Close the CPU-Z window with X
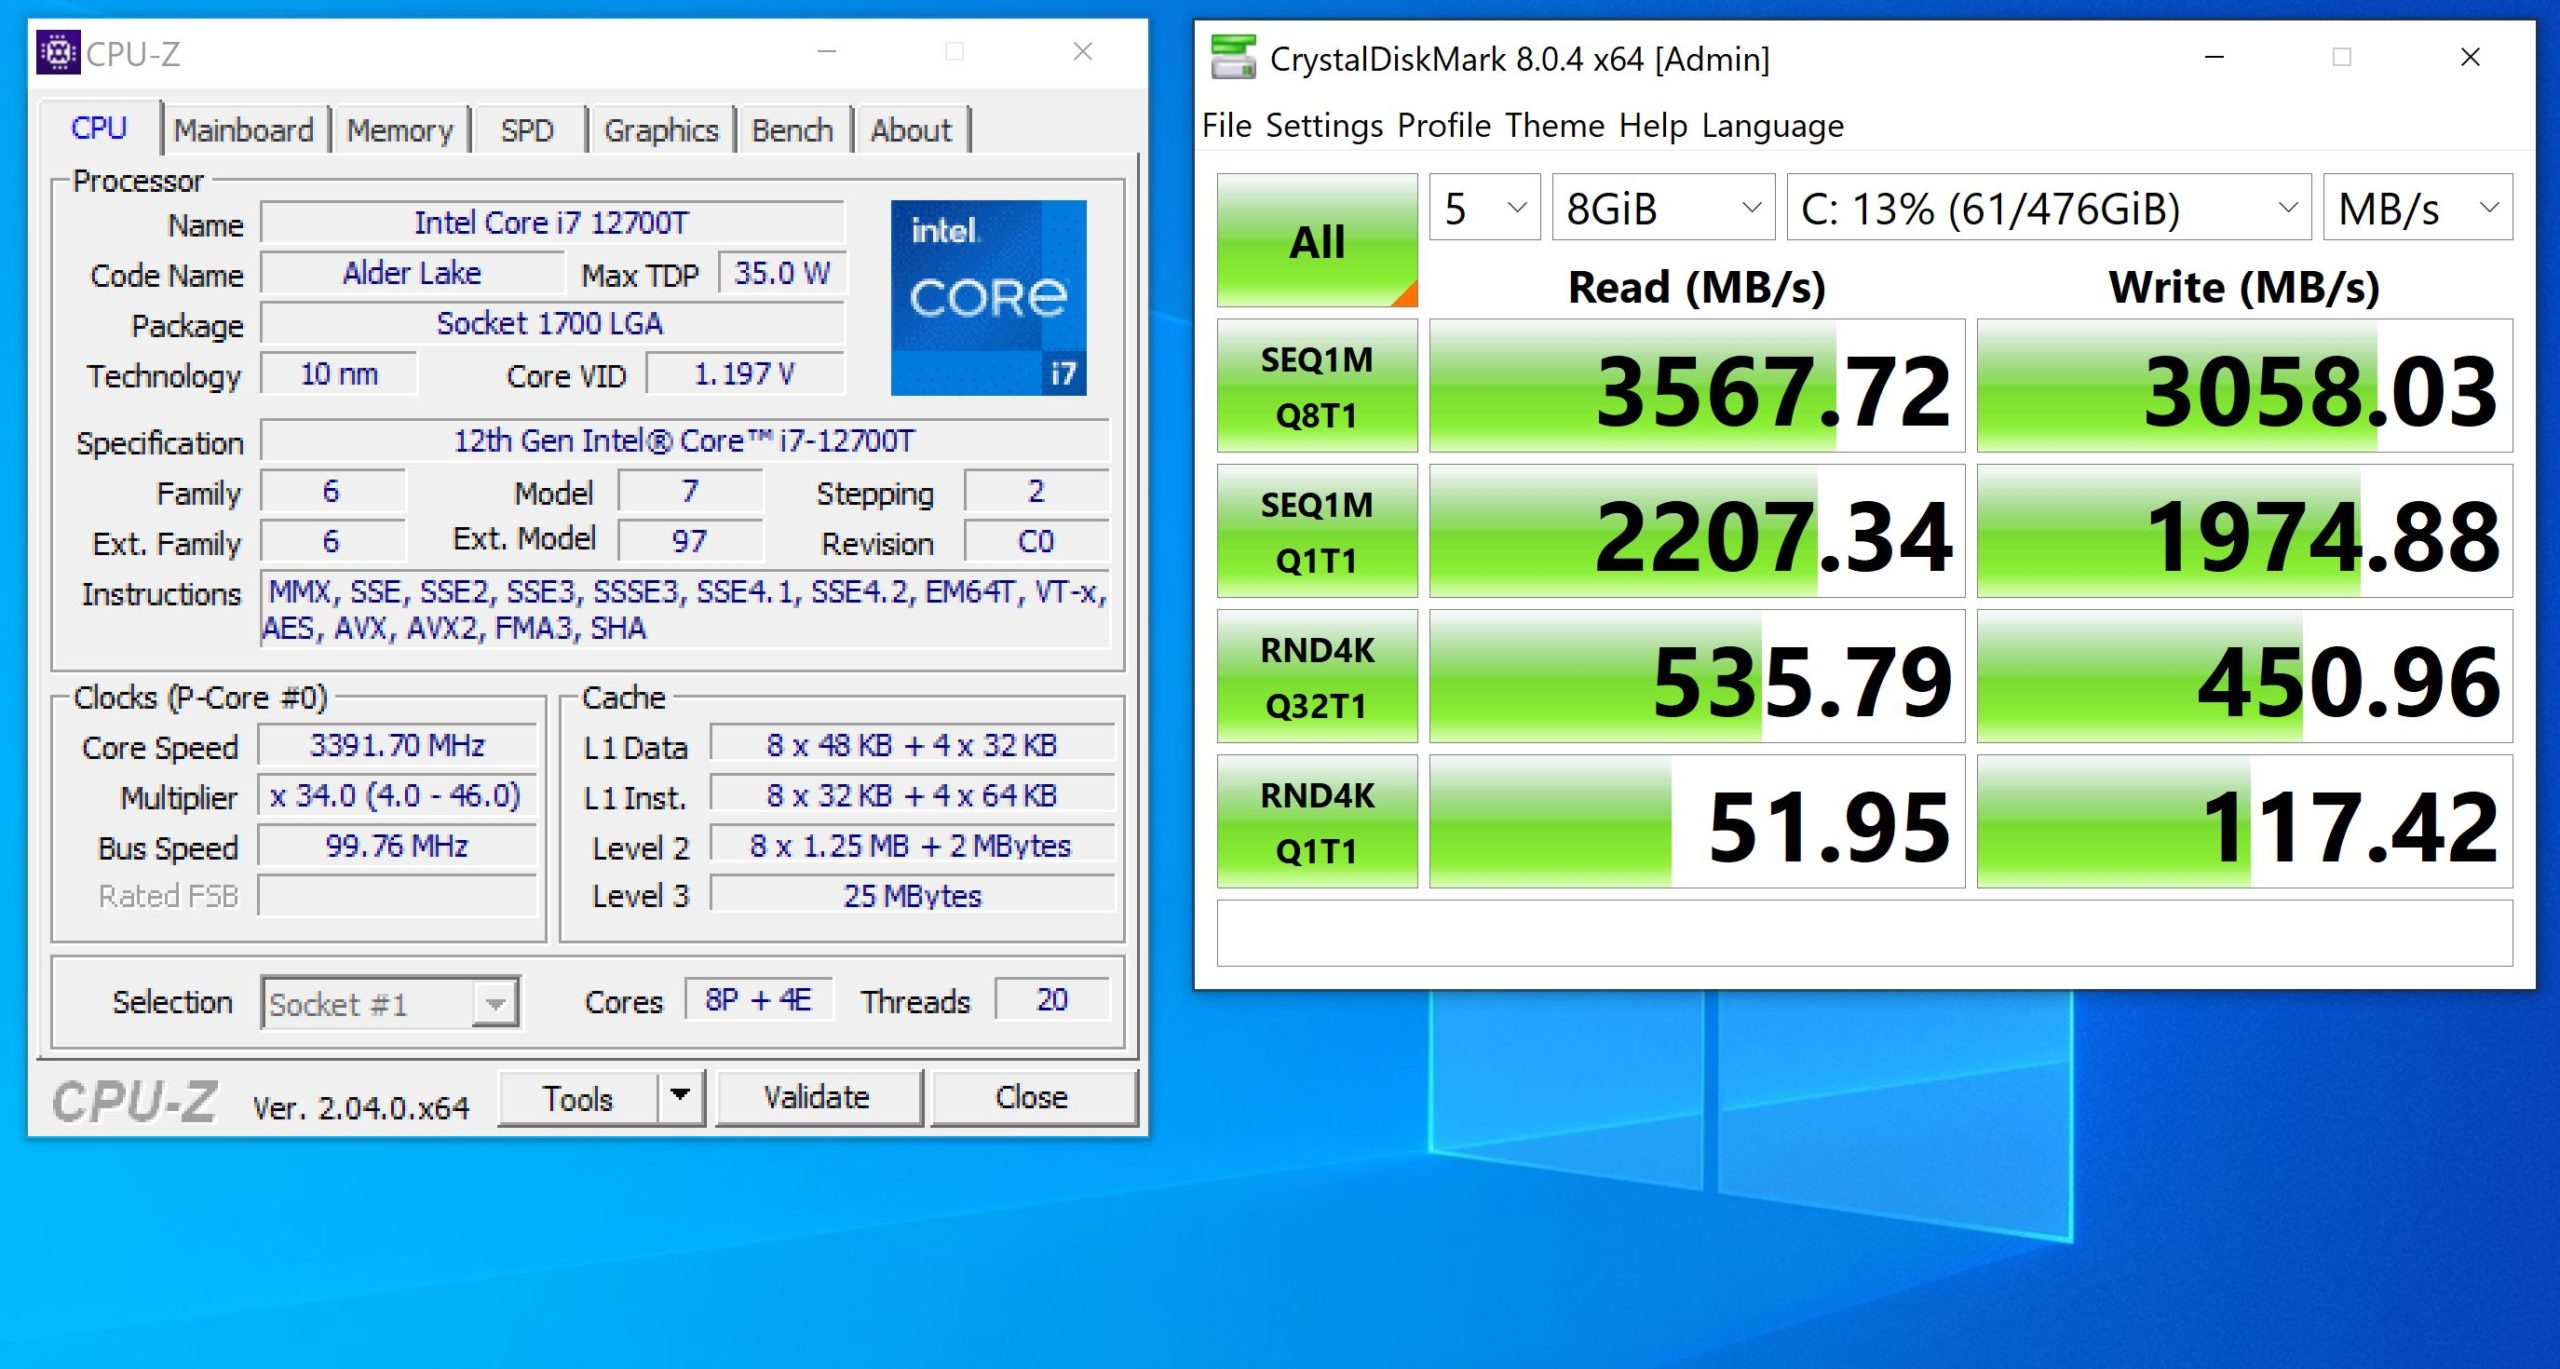This screenshot has height=1369, width=2560. (x=1082, y=52)
